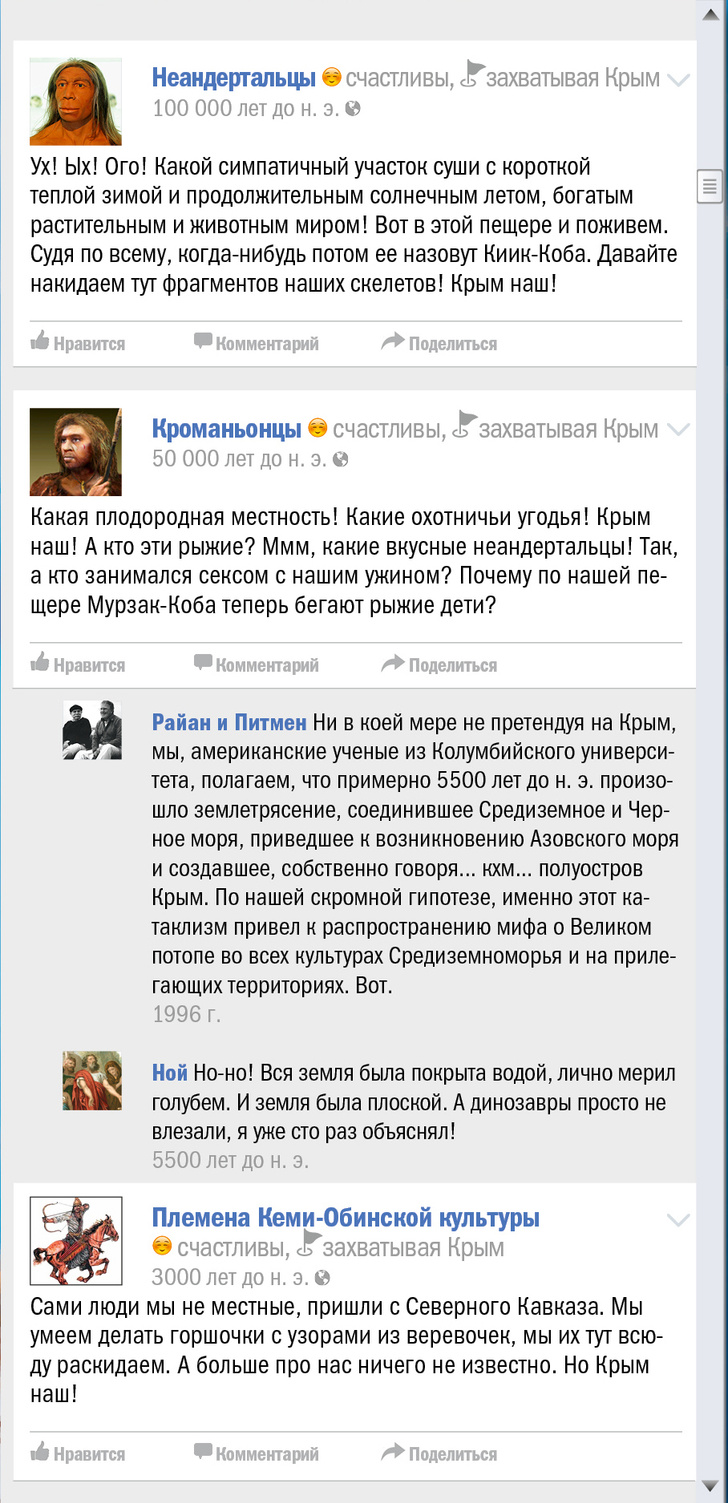Comment on the Неандертальцы post
Viewport: 728px width, 1503px height.
click(256, 343)
